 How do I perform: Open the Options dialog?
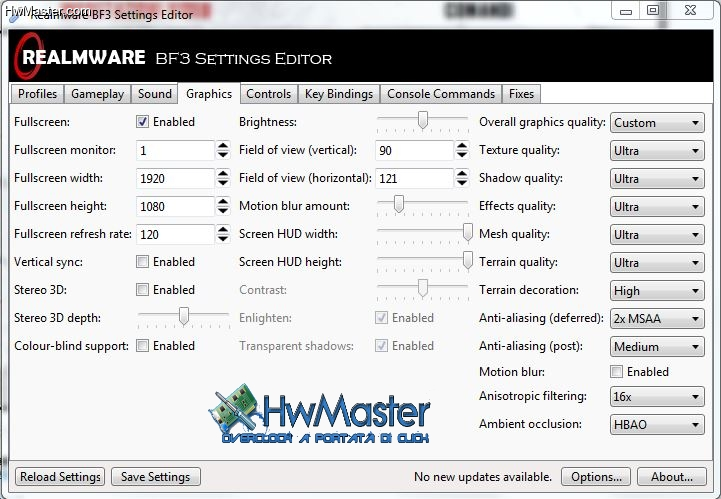click(x=596, y=477)
